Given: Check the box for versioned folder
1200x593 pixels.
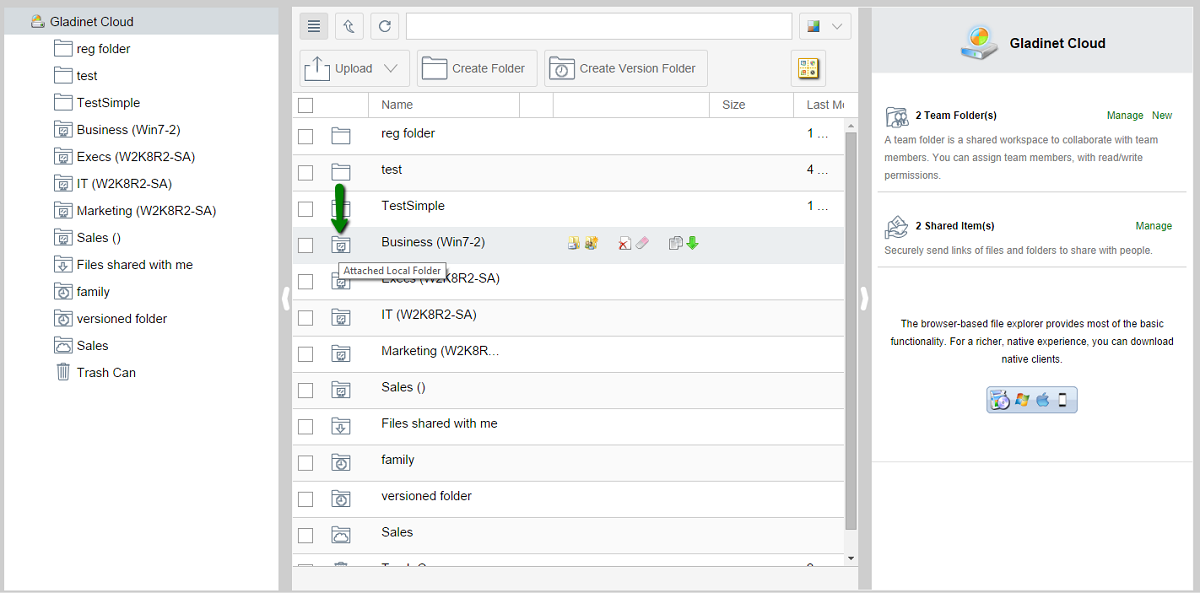Looking at the screenshot, I should pyautogui.click(x=306, y=499).
